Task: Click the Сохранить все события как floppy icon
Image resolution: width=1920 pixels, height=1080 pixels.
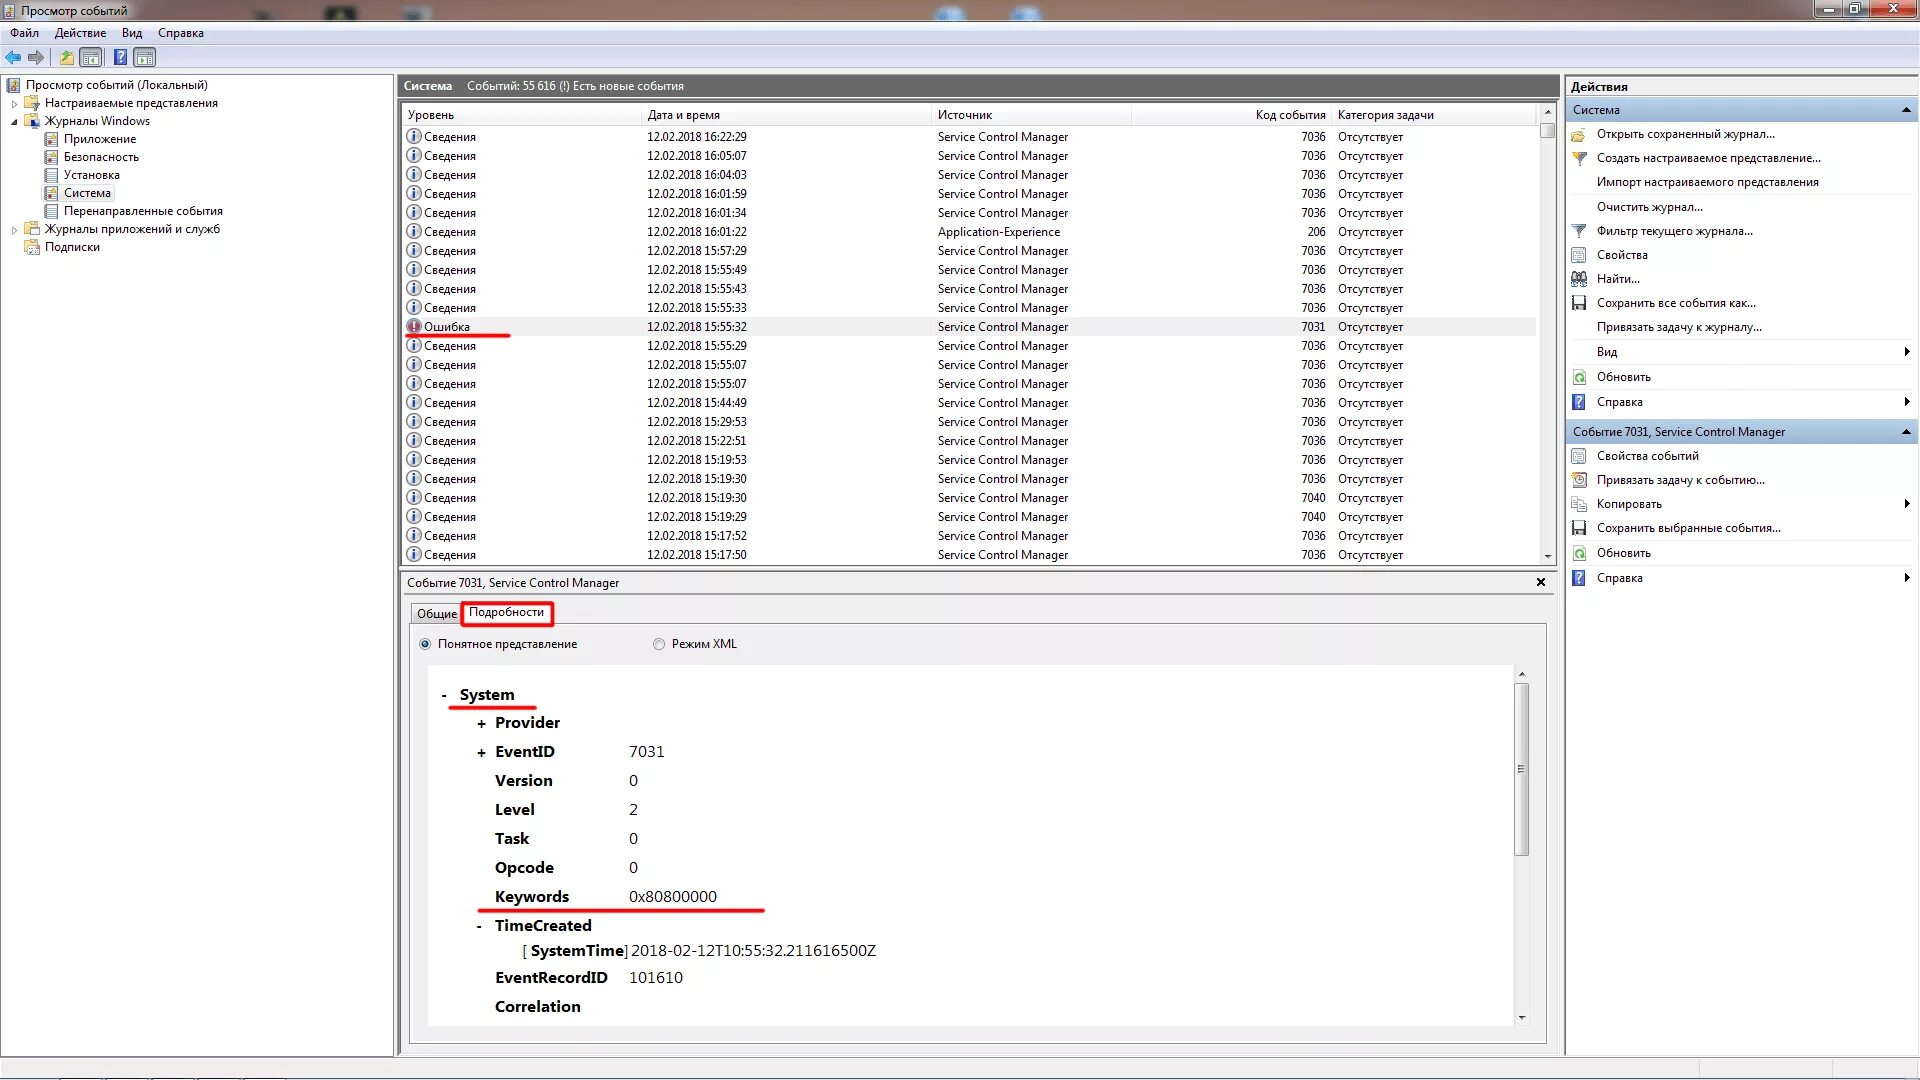Action: pos(1579,303)
